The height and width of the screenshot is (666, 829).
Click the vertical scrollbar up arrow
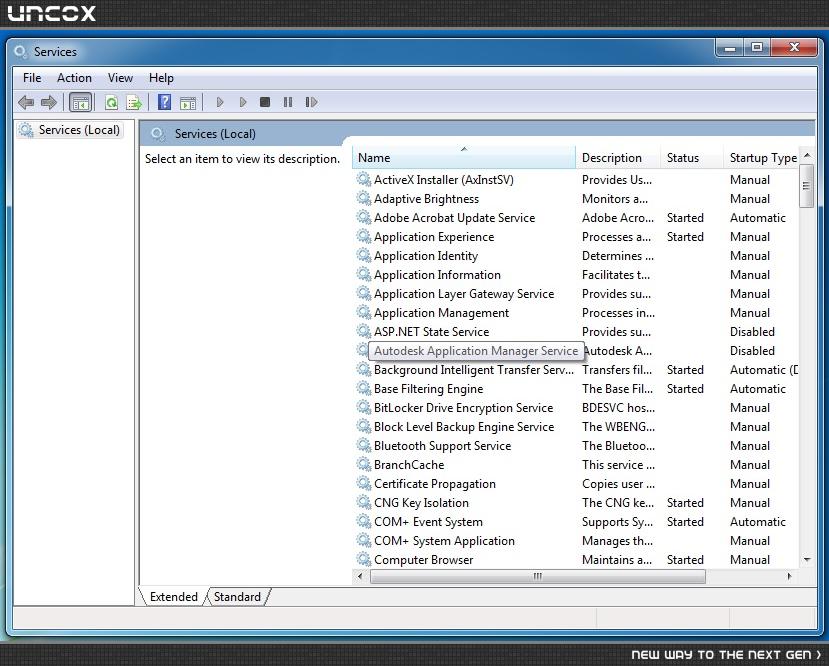point(807,155)
